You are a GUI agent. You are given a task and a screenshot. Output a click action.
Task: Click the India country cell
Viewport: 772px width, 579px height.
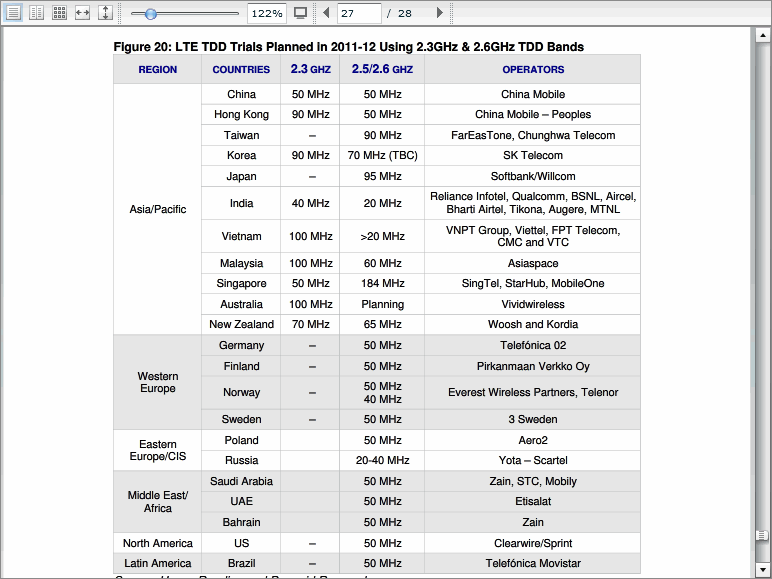[241, 203]
